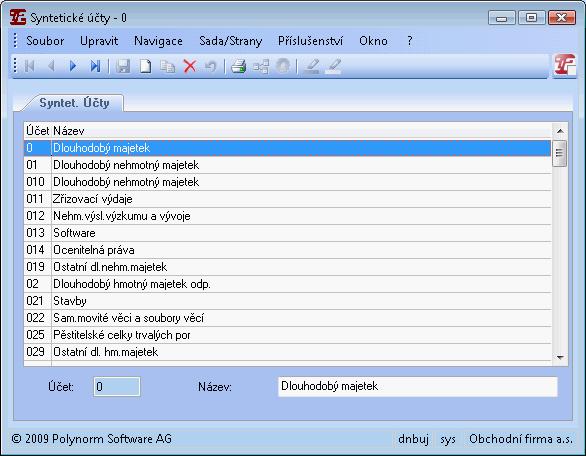Click the next record arrow icon

(73, 66)
